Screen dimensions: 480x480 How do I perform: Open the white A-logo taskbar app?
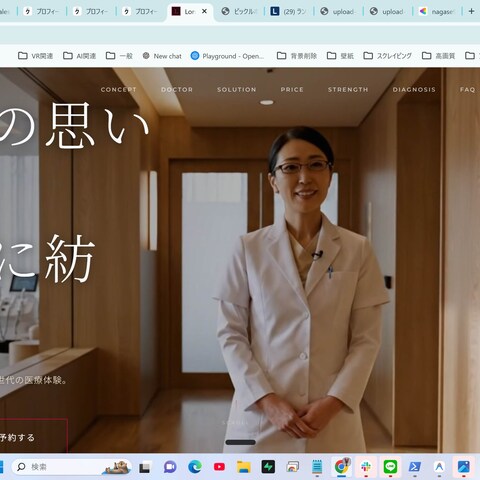point(439,467)
